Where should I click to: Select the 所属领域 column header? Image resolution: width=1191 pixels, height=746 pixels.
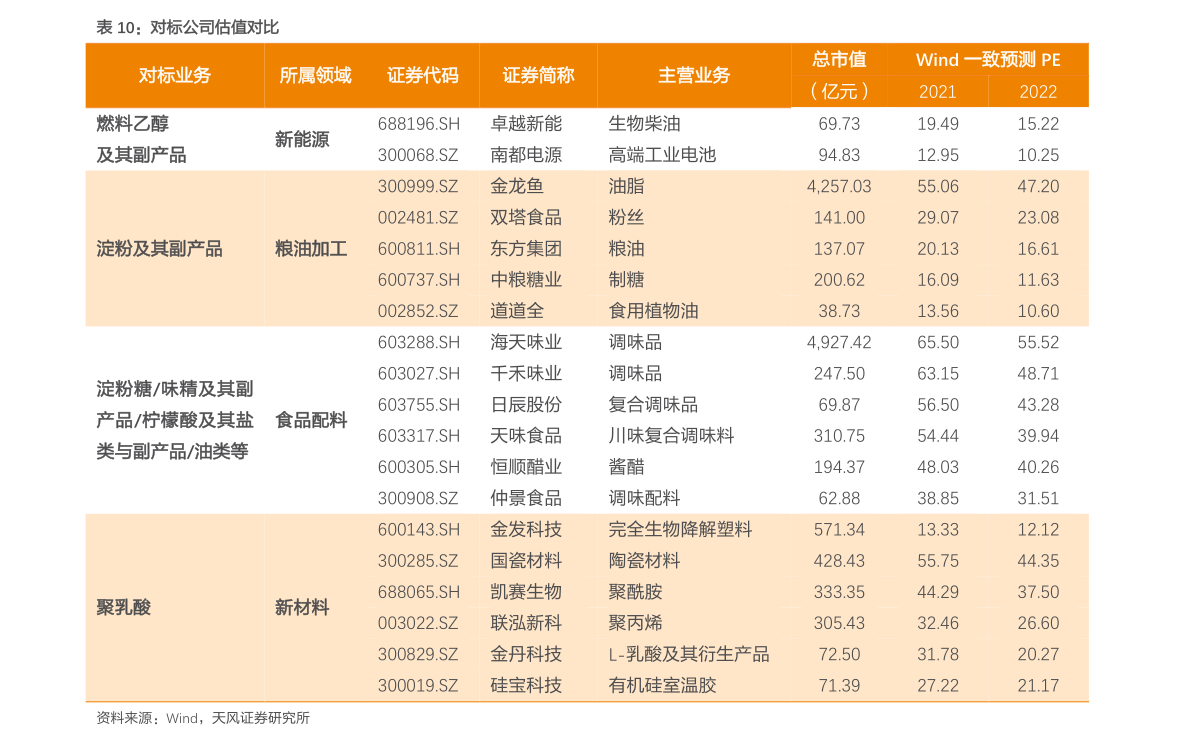[315, 75]
